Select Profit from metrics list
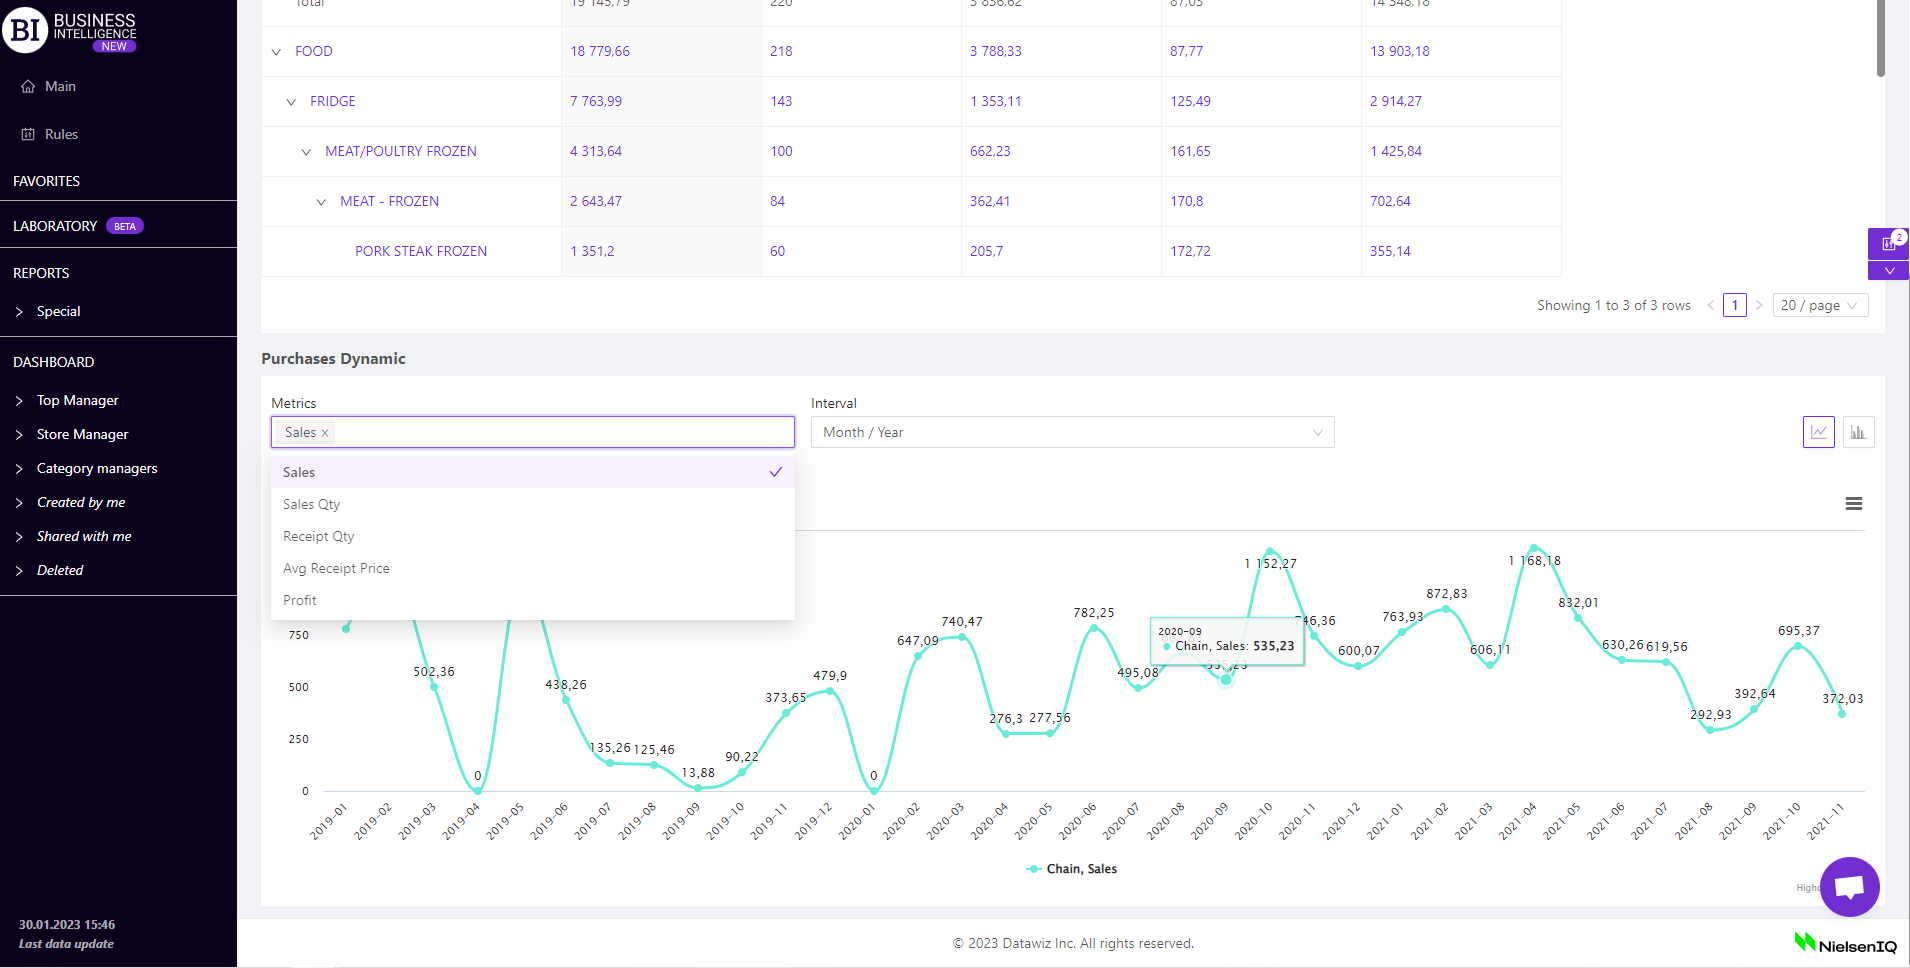The image size is (1910, 968). tap(300, 600)
